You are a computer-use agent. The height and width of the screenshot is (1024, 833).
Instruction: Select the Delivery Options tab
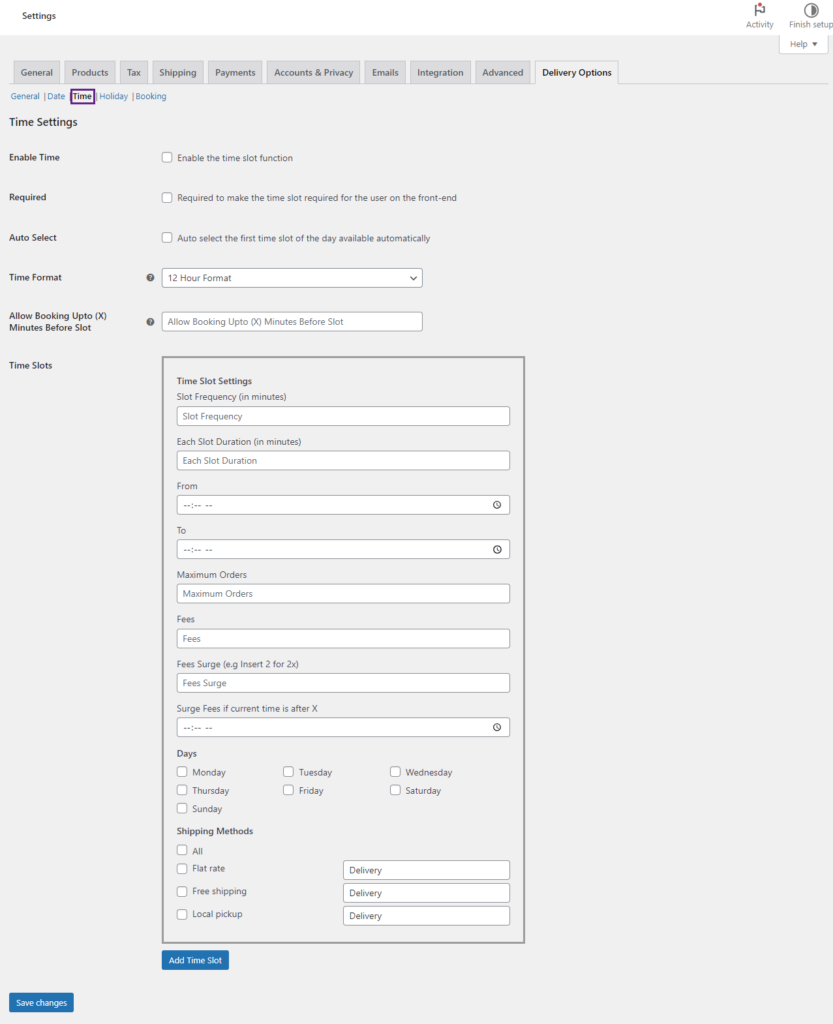point(576,72)
